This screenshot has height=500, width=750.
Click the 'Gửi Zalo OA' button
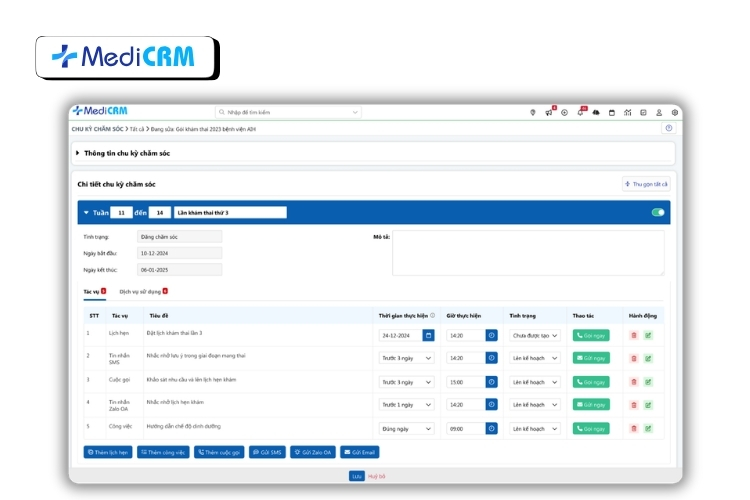313,452
